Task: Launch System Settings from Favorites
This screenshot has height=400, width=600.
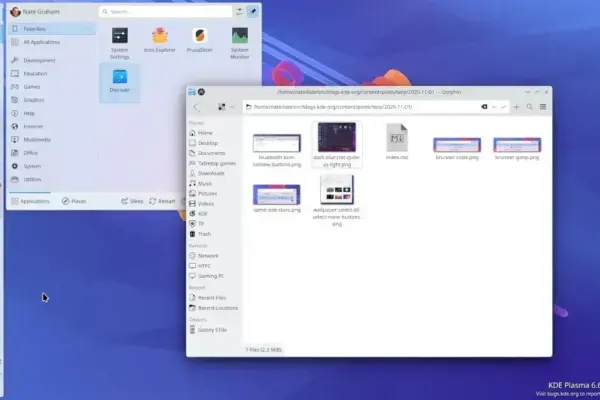Action: point(119,43)
